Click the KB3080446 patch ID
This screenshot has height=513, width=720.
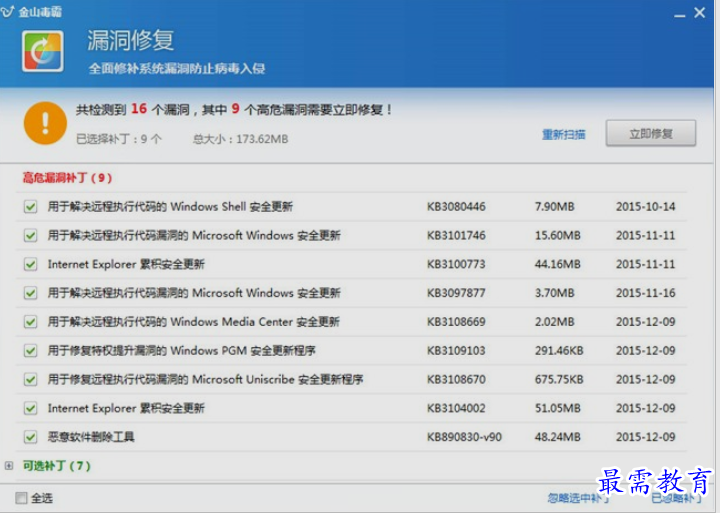(456, 207)
